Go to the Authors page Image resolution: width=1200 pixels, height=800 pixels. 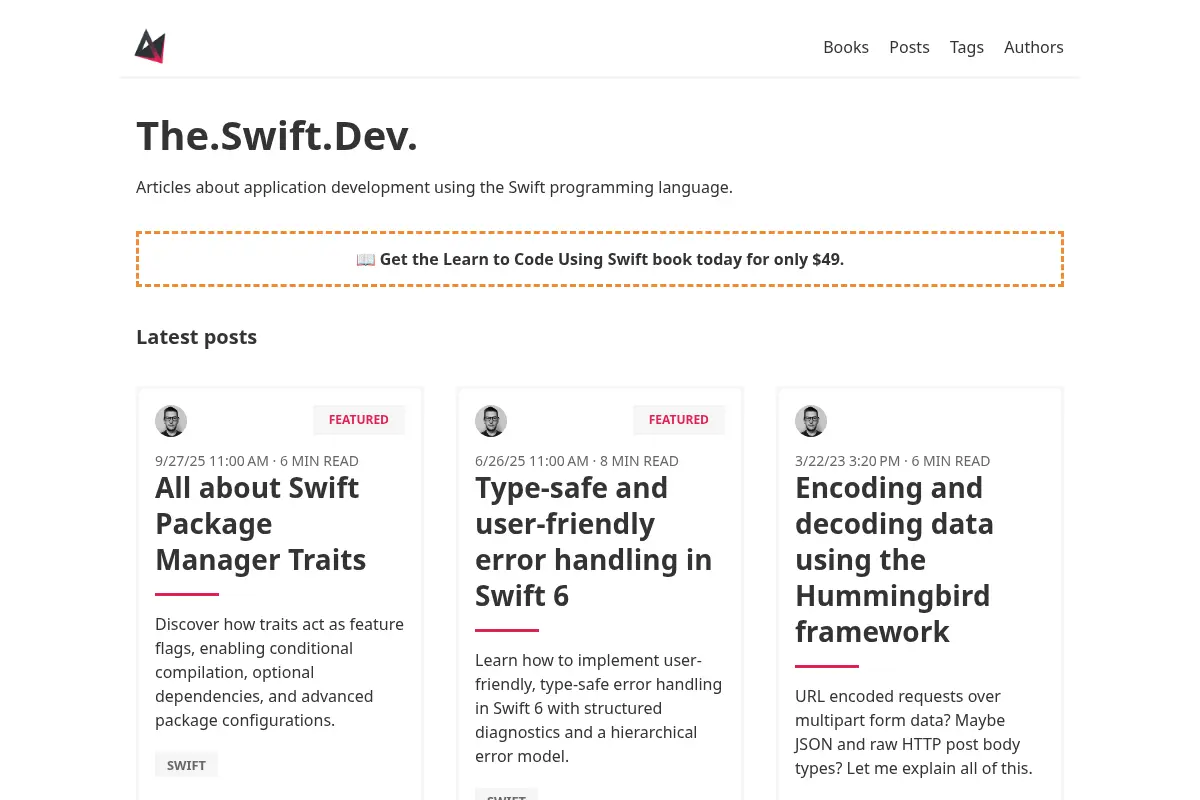click(x=1034, y=47)
